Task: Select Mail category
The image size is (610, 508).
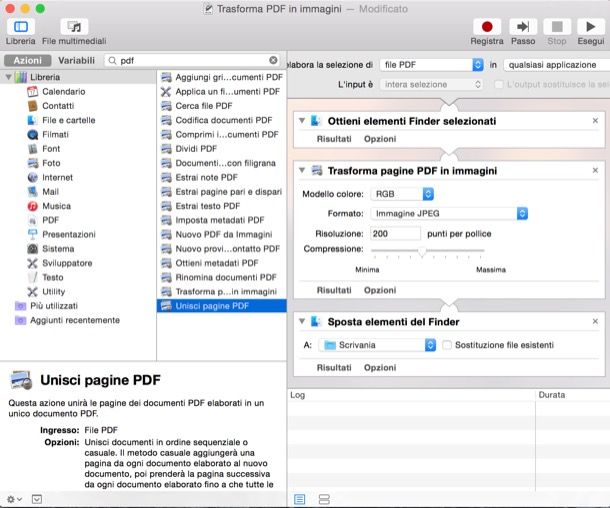Action: 50,192
